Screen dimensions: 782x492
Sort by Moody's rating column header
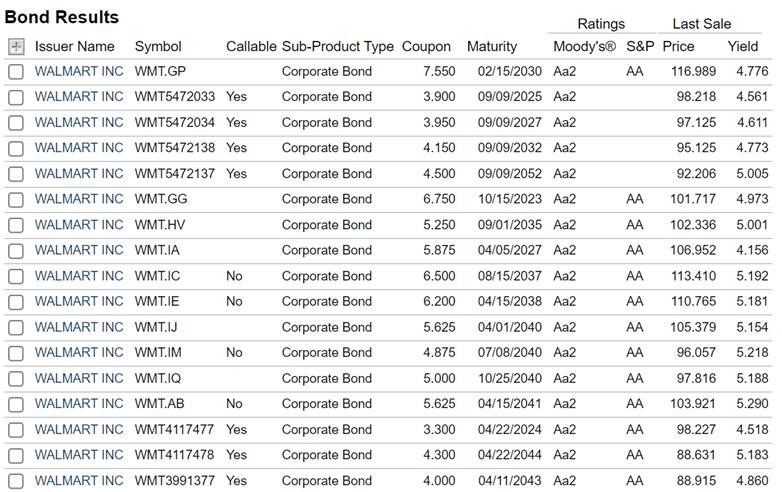coord(585,46)
